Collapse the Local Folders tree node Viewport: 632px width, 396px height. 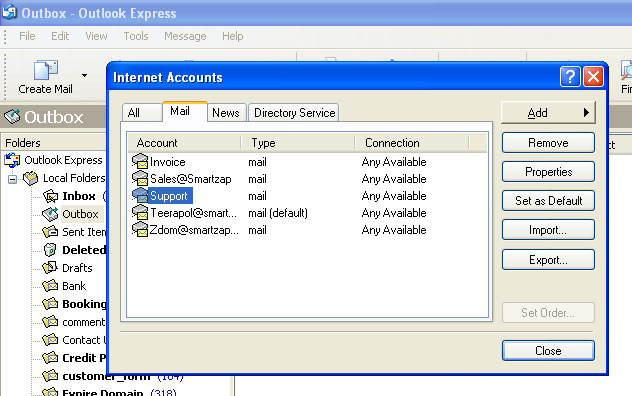(12, 179)
